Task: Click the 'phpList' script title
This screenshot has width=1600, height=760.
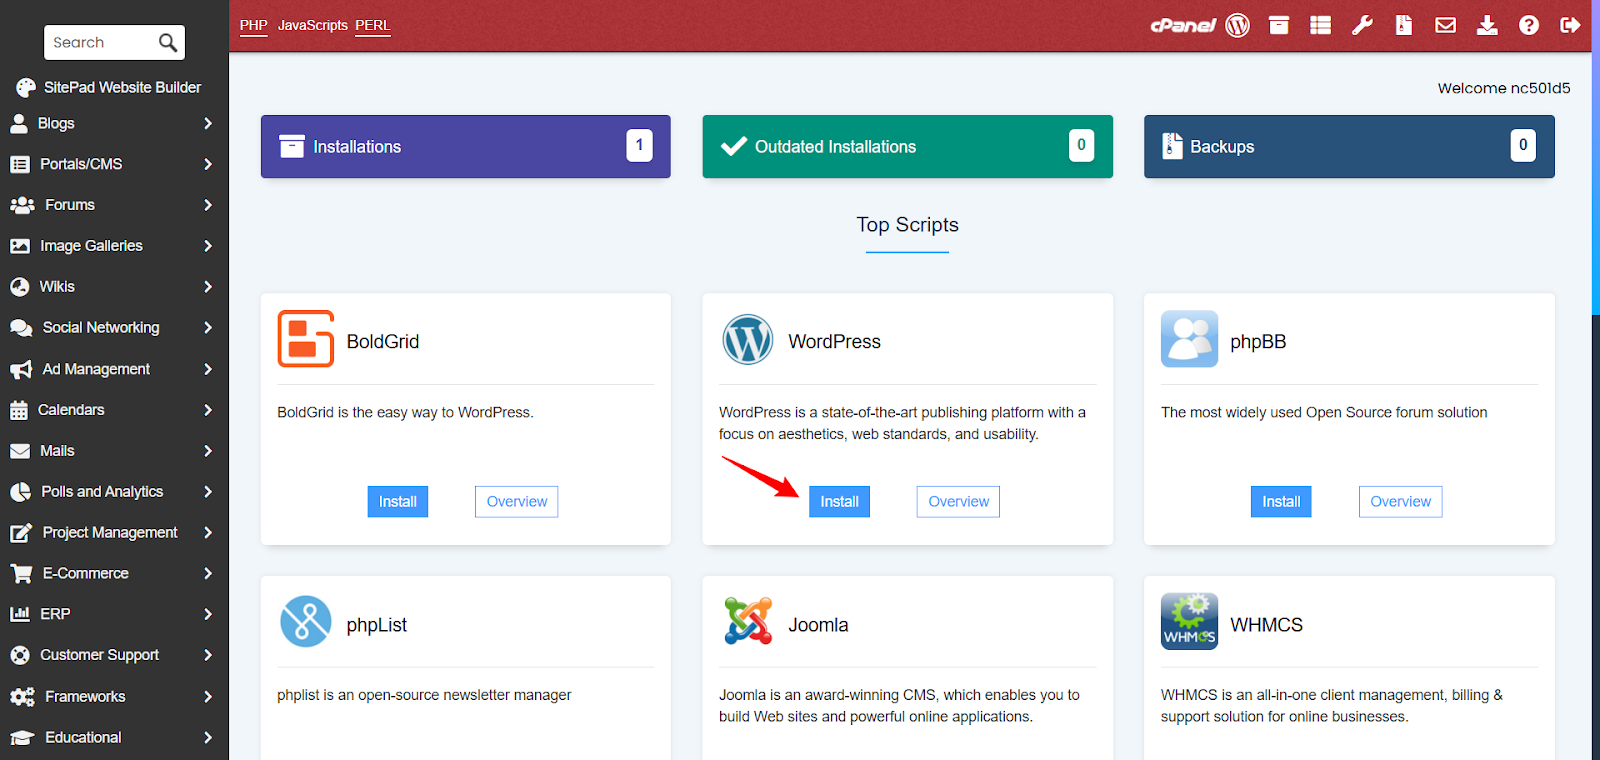Action: [x=377, y=625]
